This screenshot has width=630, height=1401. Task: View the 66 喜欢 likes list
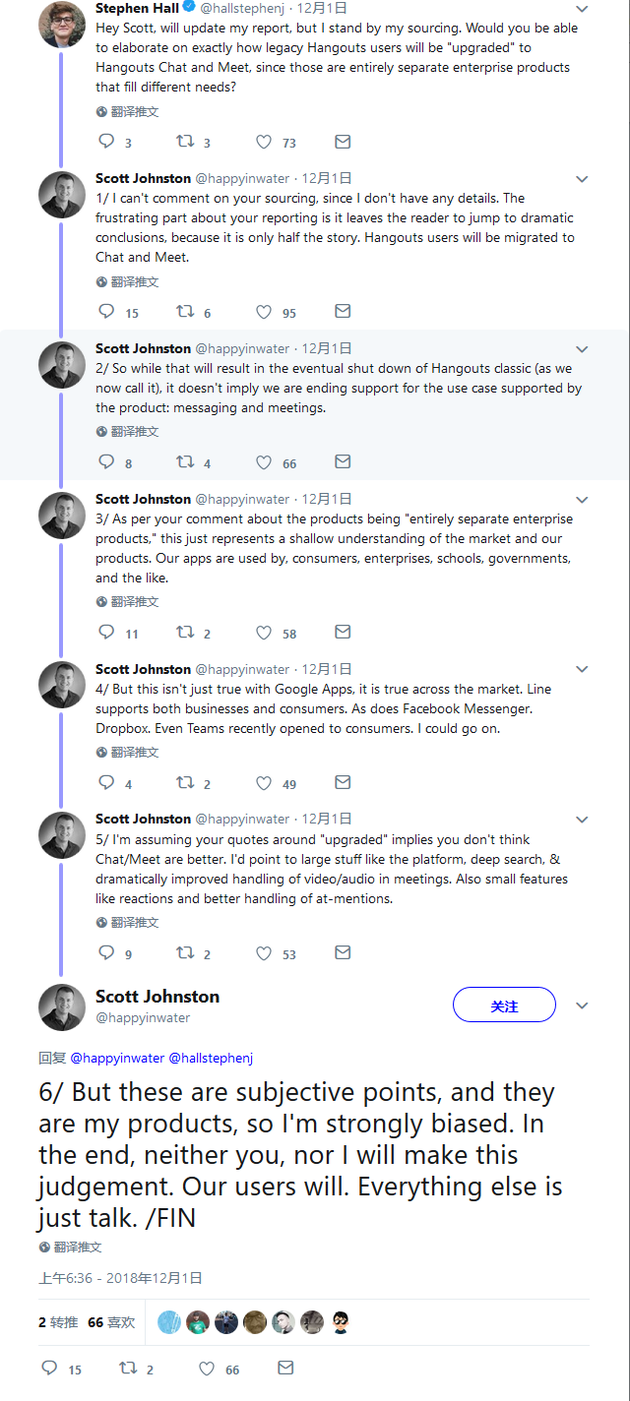(x=111, y=1322)
